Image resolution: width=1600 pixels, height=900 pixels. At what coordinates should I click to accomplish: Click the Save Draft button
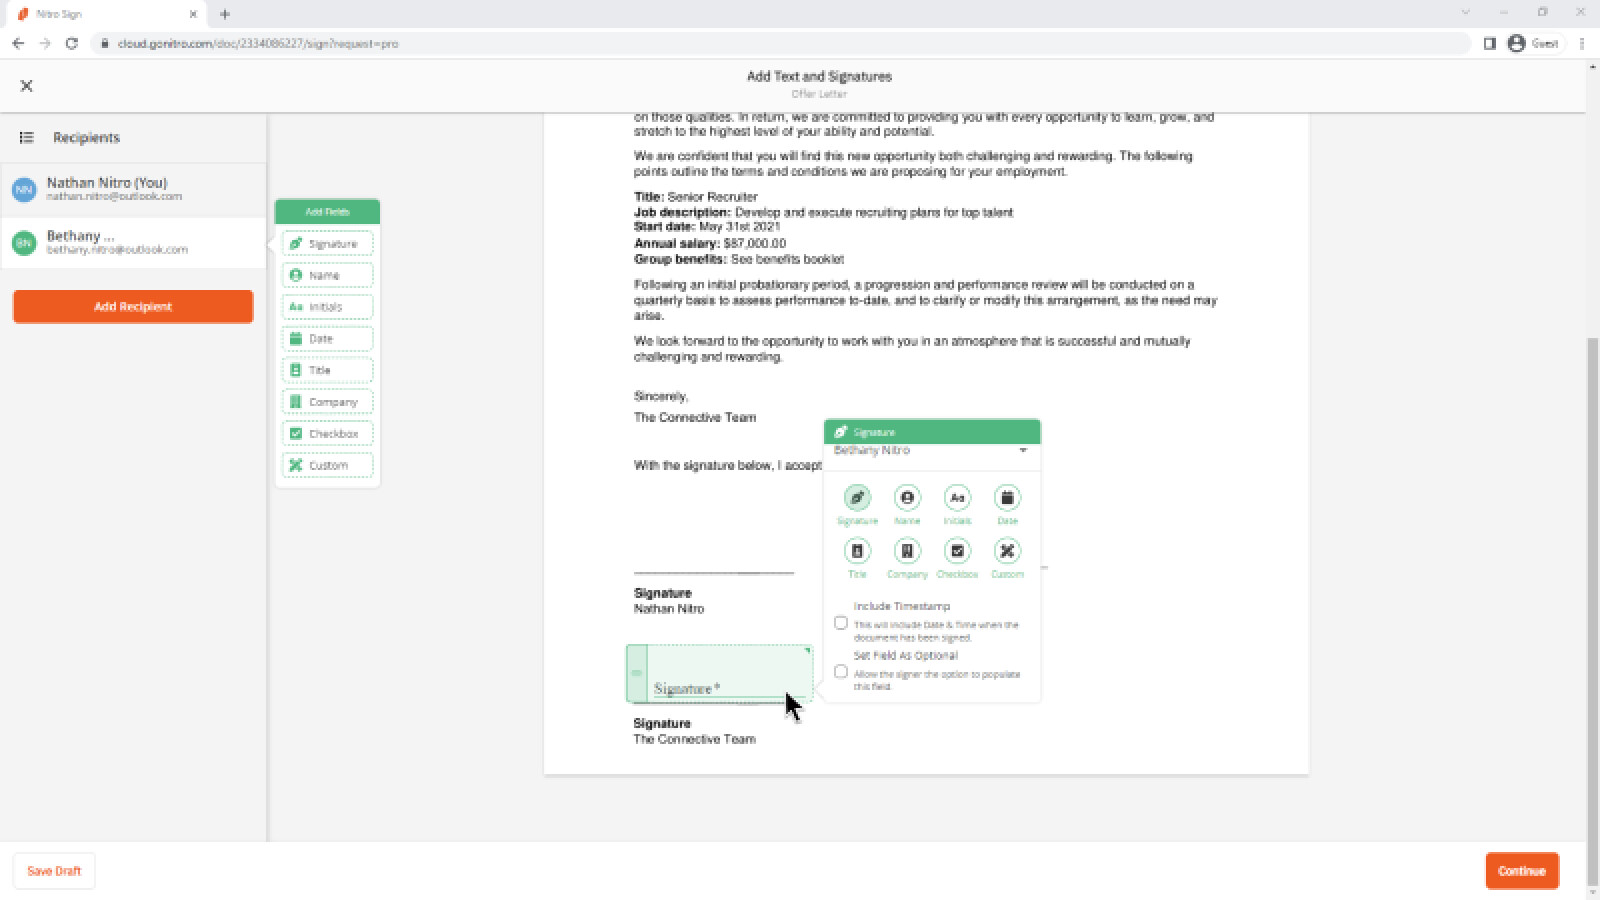[x=54, y=870]
